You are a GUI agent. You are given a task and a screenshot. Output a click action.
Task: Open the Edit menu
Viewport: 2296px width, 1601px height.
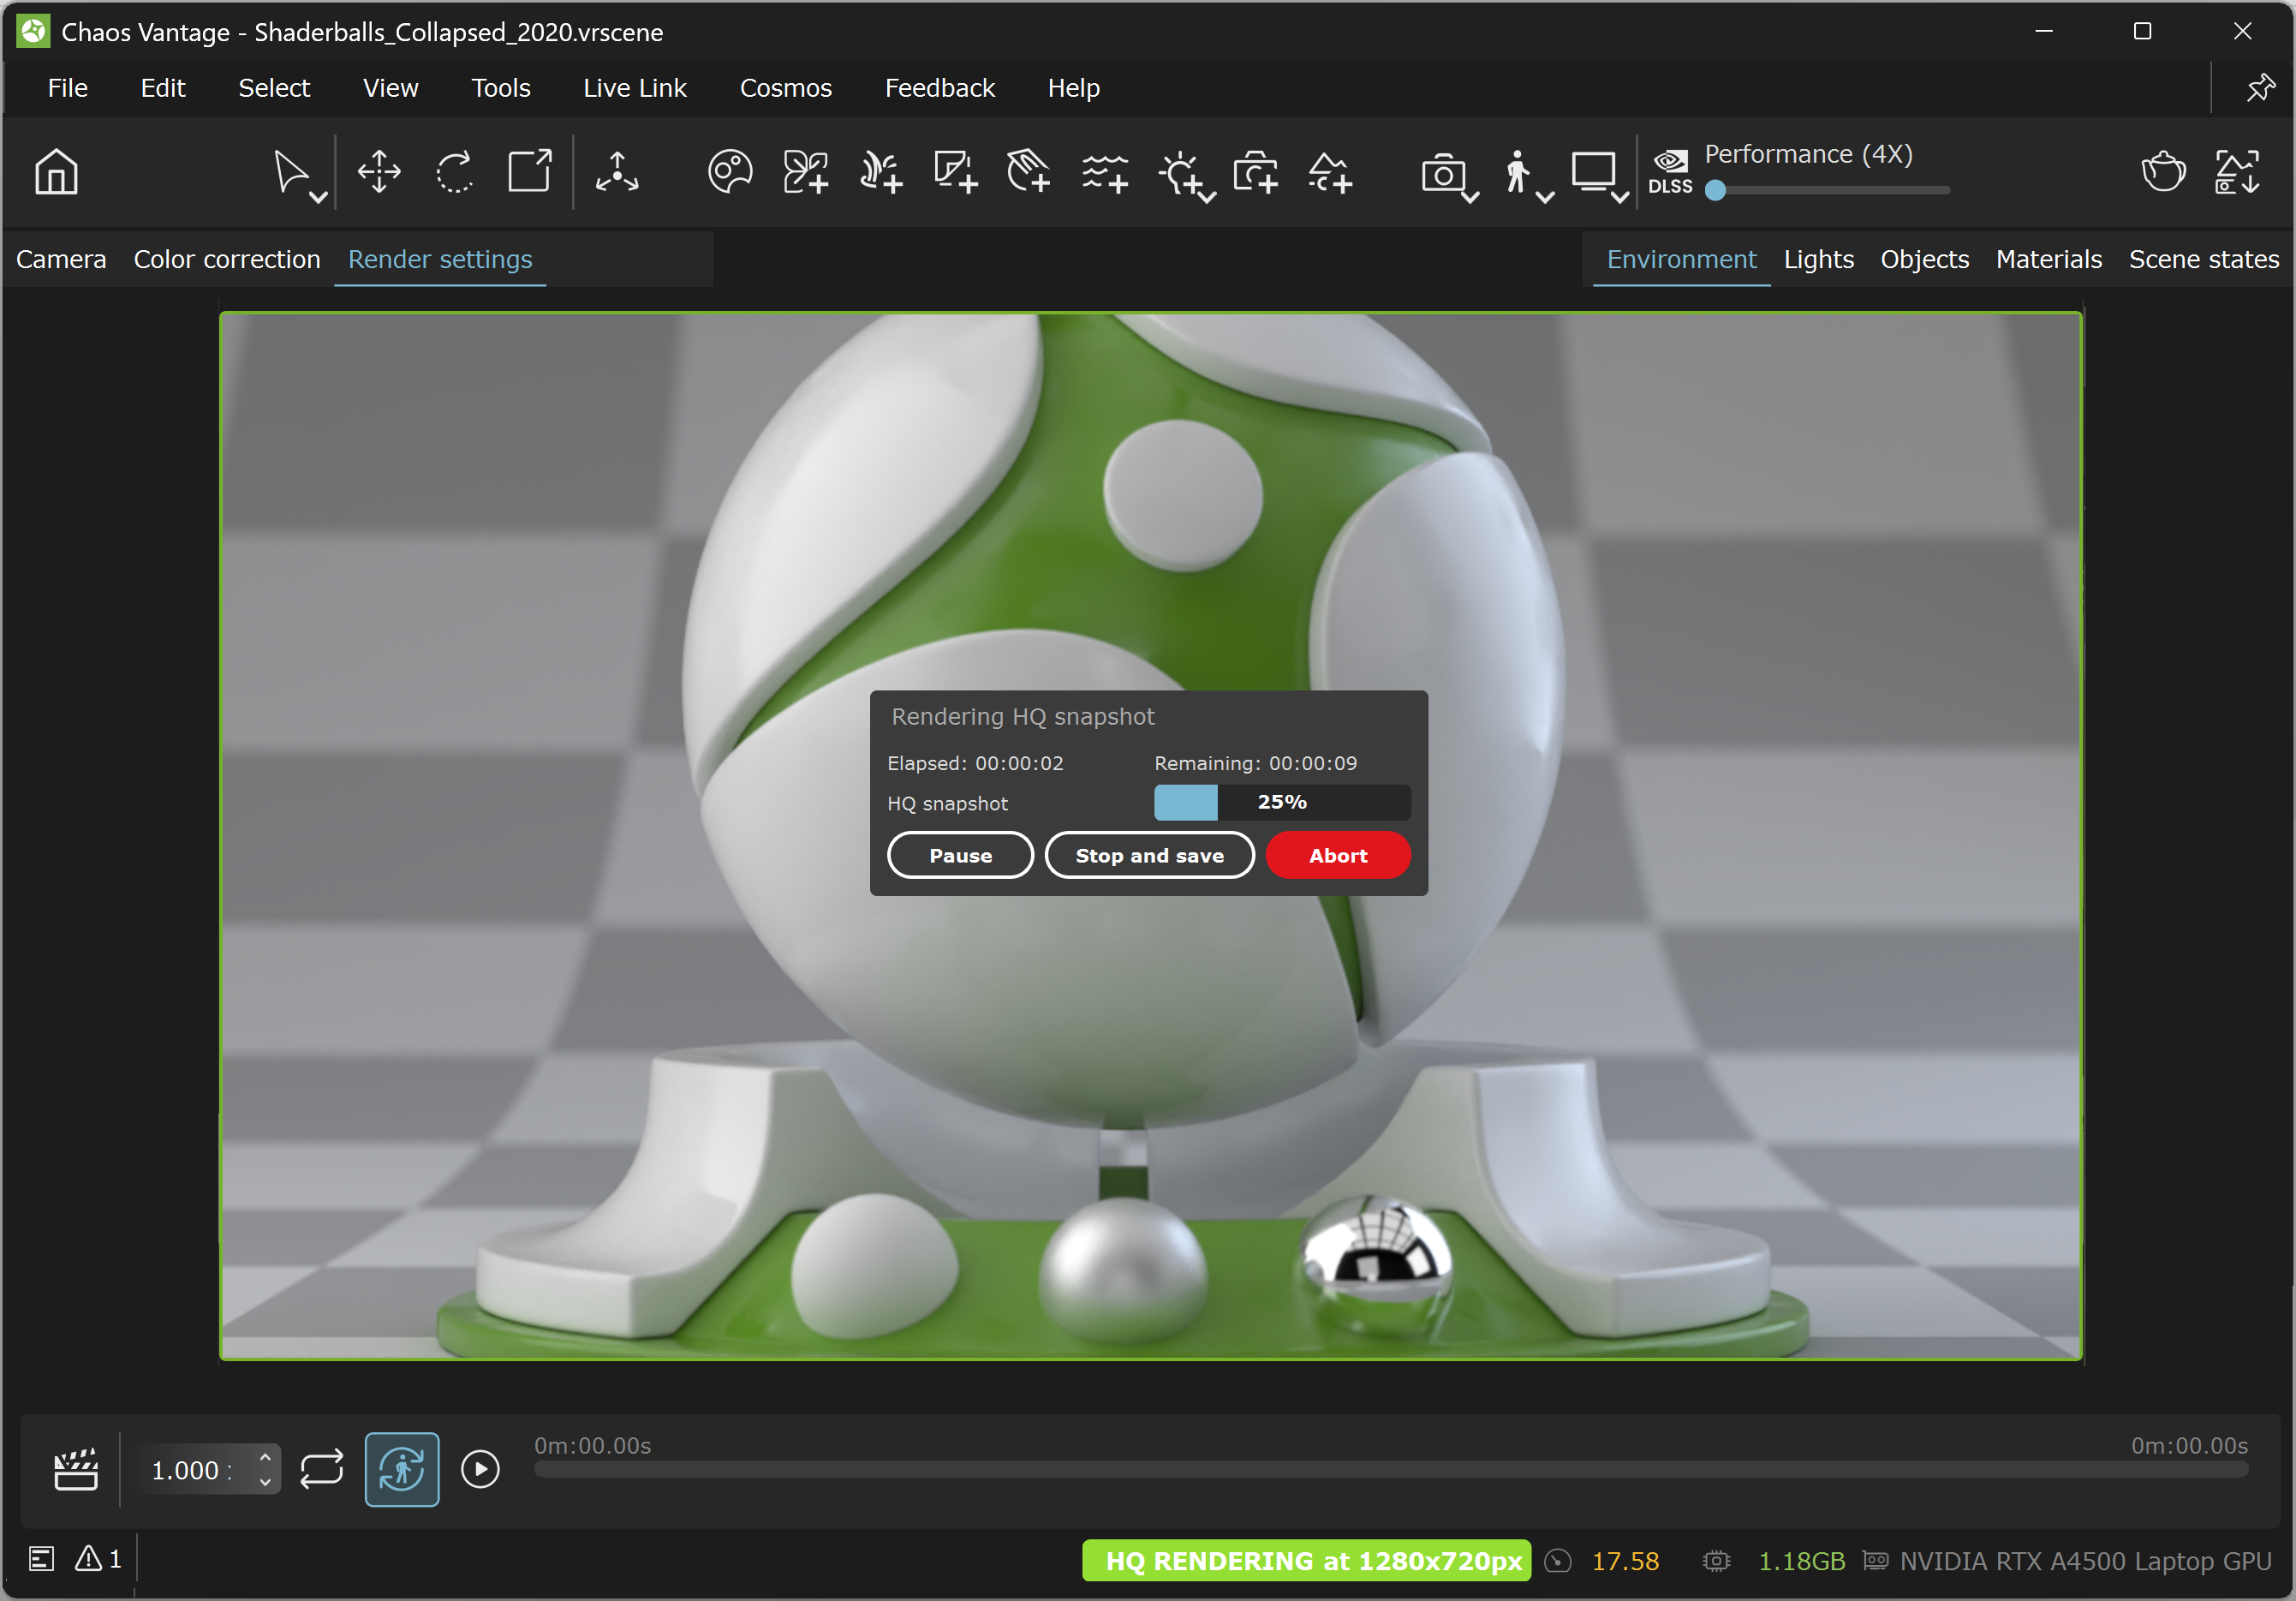[163, 88]
